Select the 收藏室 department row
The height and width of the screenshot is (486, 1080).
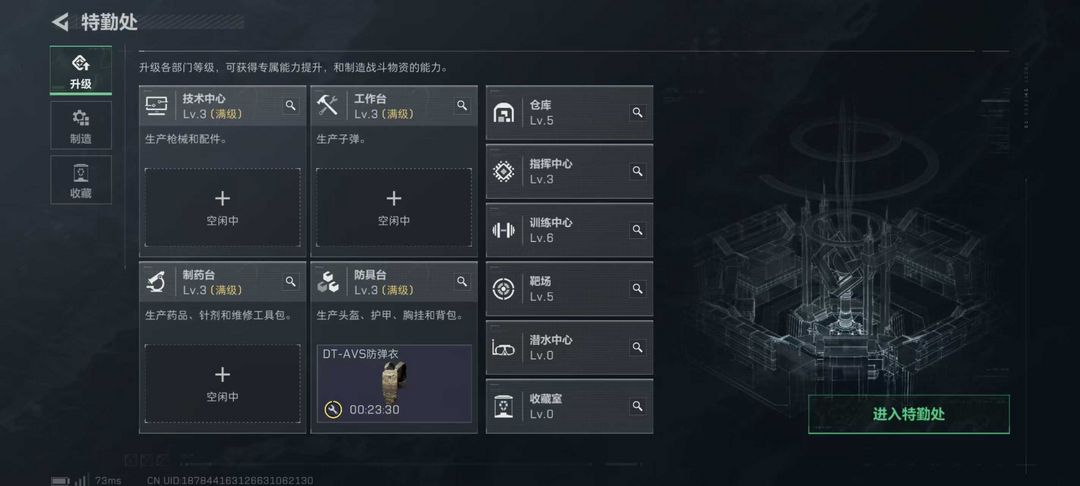pyautogui.click(x=570, y=406)
